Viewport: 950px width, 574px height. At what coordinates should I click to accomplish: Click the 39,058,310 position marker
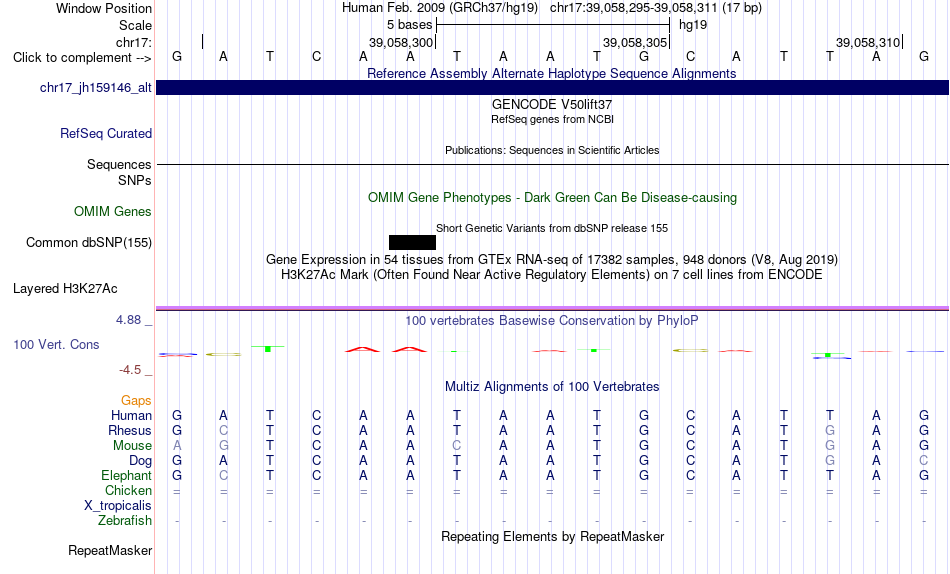pyautogui.click(x=868, y=42)
